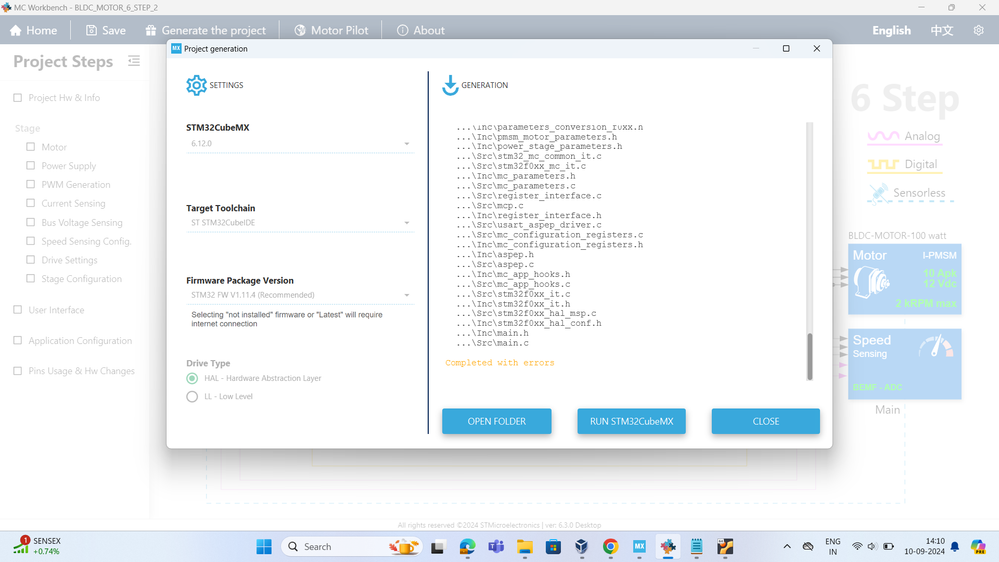This screenshot has height=562, width=999.
Task: Open the About menu item
Action: [x=420, y=31]
